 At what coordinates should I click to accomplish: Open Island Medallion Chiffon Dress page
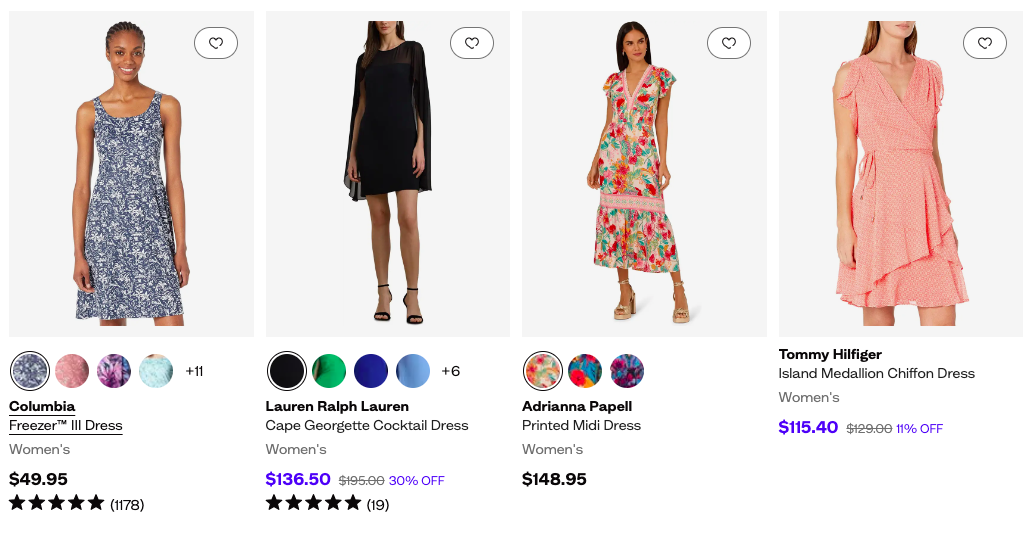(876, 374)
